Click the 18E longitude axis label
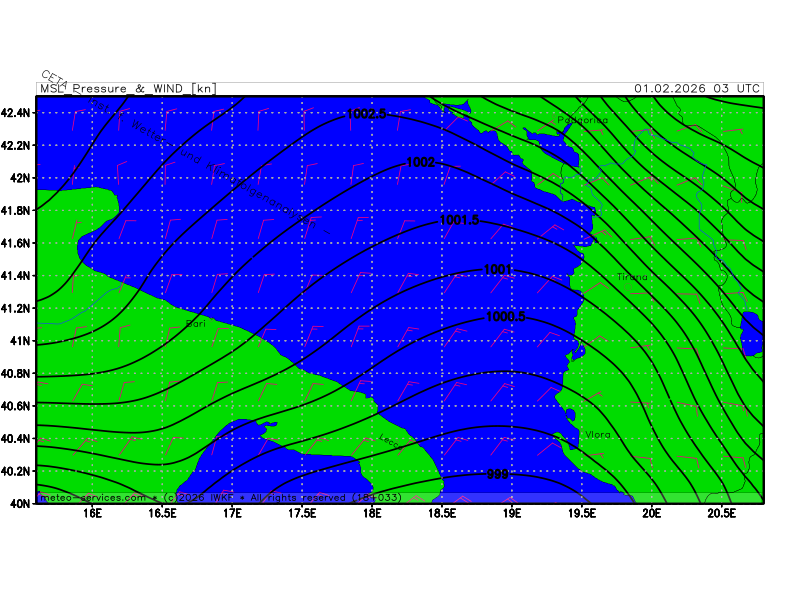 pyautogui.click(x=372, y=513)
